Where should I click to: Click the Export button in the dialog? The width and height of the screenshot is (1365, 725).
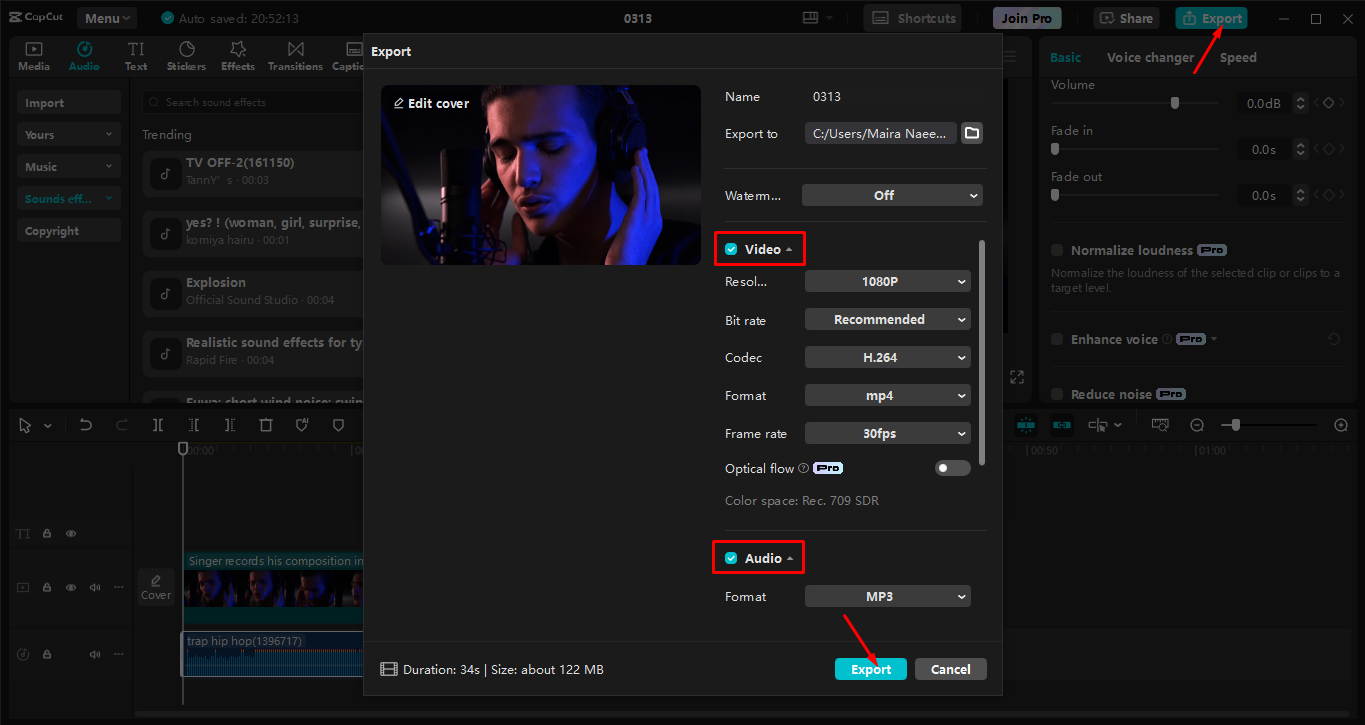[x=870, y=668]
